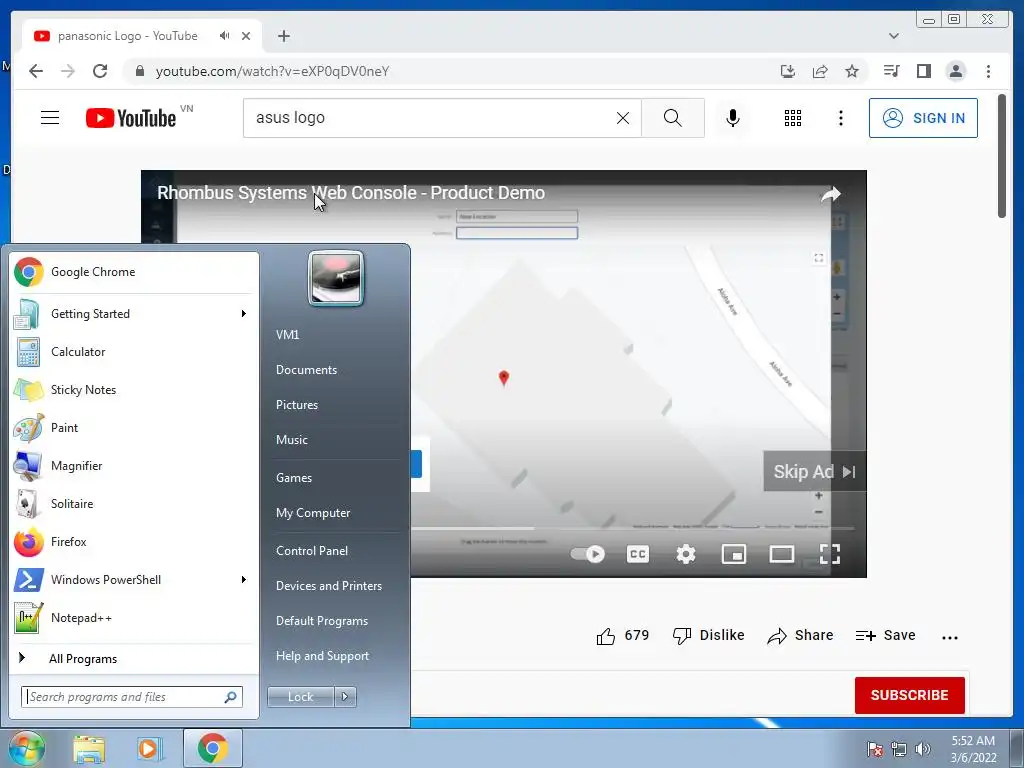The image size is (1024, 768).
Task: Open the Chrome side panel
Action: [923, 71]
